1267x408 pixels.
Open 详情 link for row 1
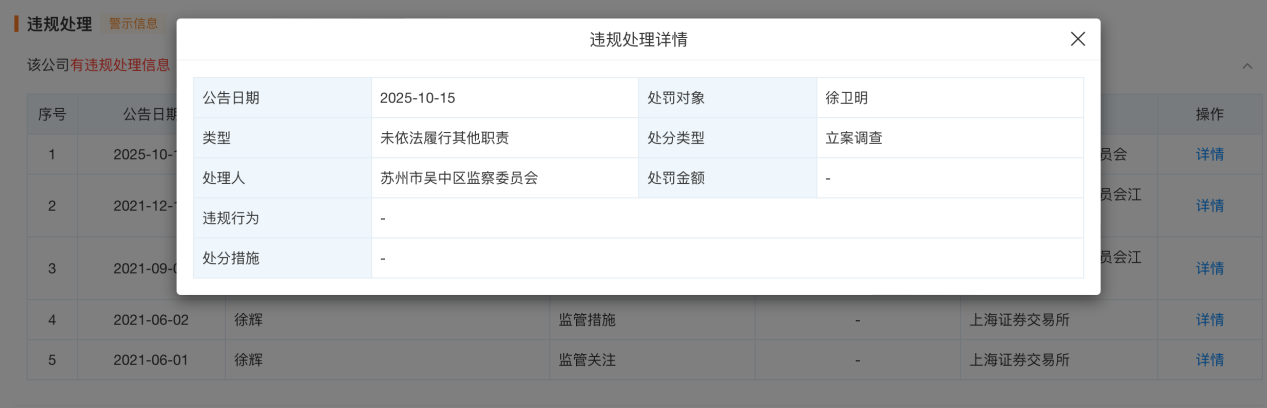pyautogui.click(x=1210, y=155)
